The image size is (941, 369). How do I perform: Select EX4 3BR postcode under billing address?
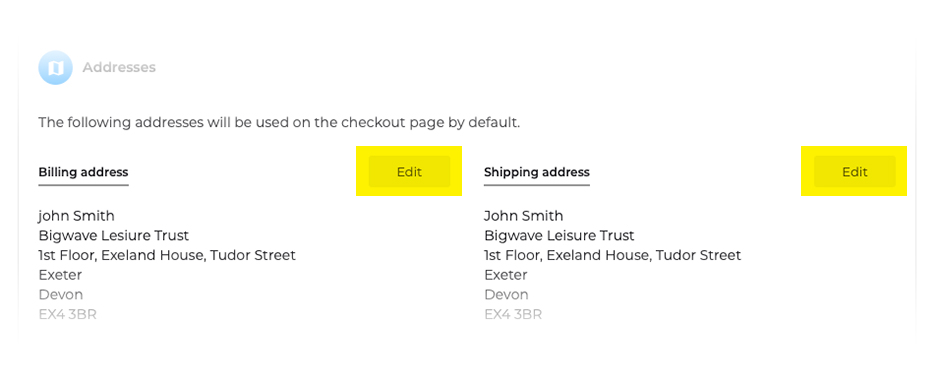click(67, 314)
